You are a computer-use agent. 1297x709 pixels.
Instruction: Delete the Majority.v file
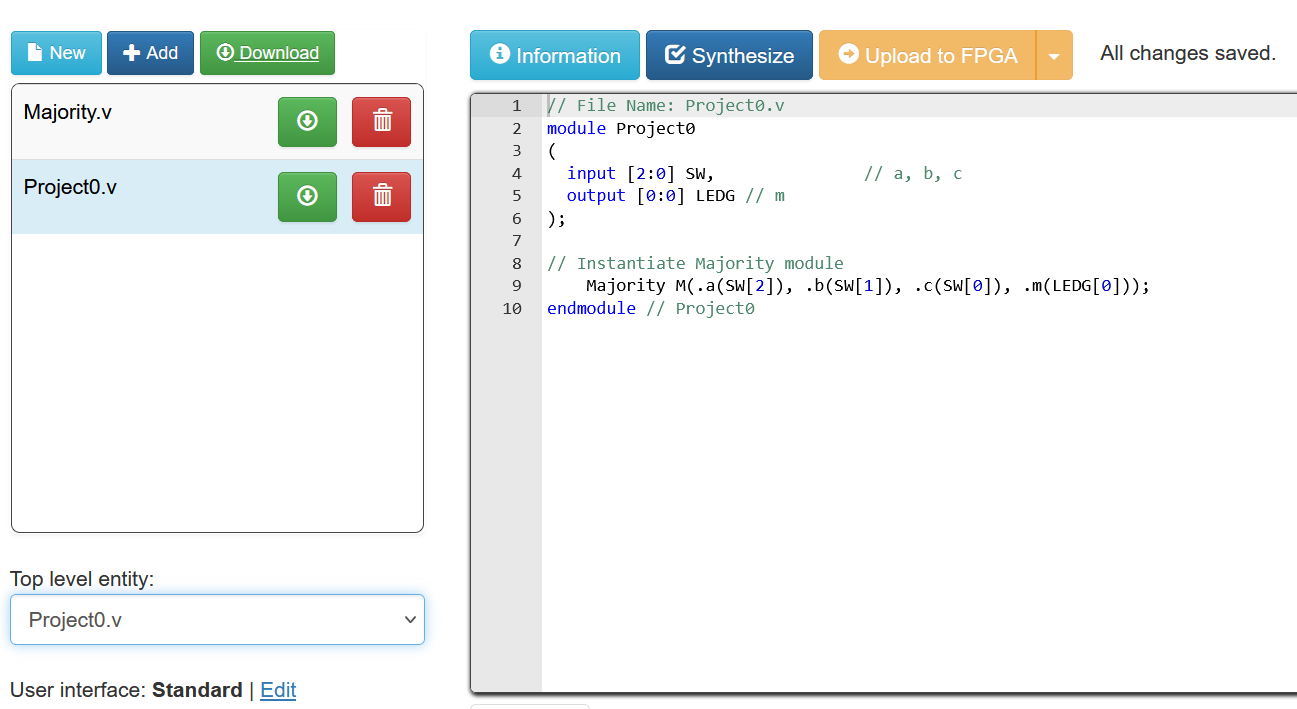click(381, 122)
